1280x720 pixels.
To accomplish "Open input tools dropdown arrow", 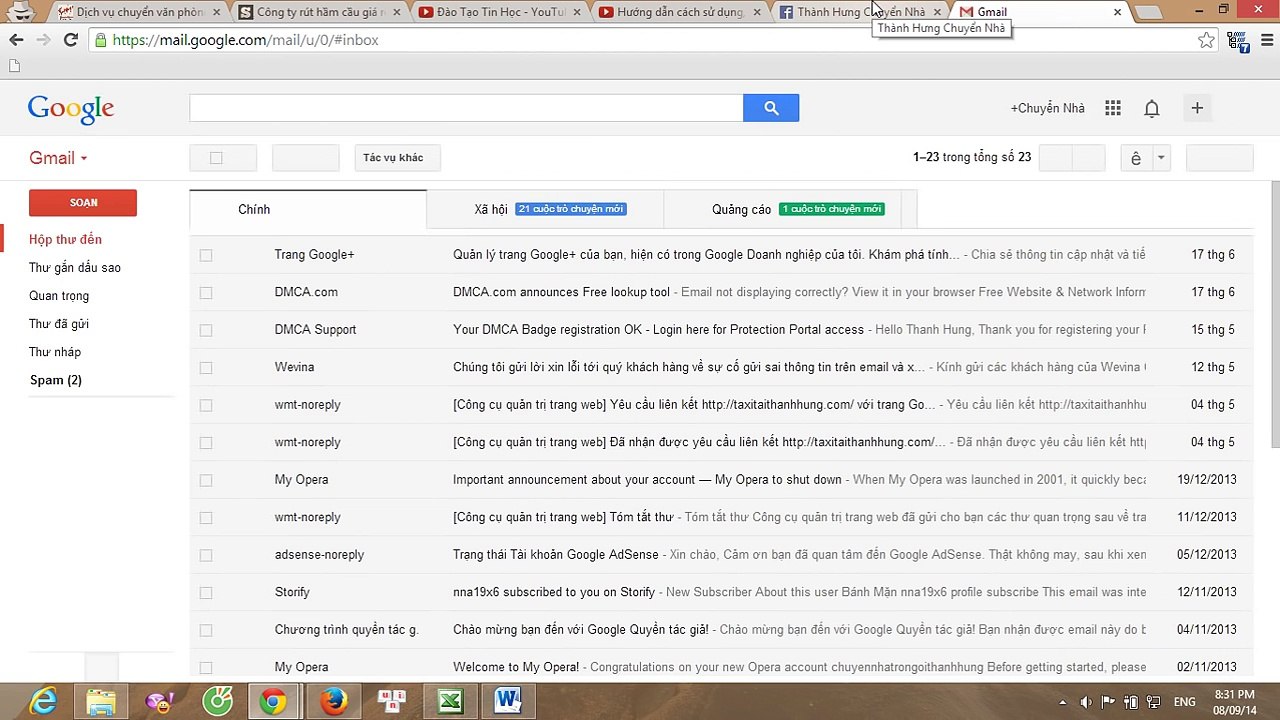I will (x=1161, y=158).
